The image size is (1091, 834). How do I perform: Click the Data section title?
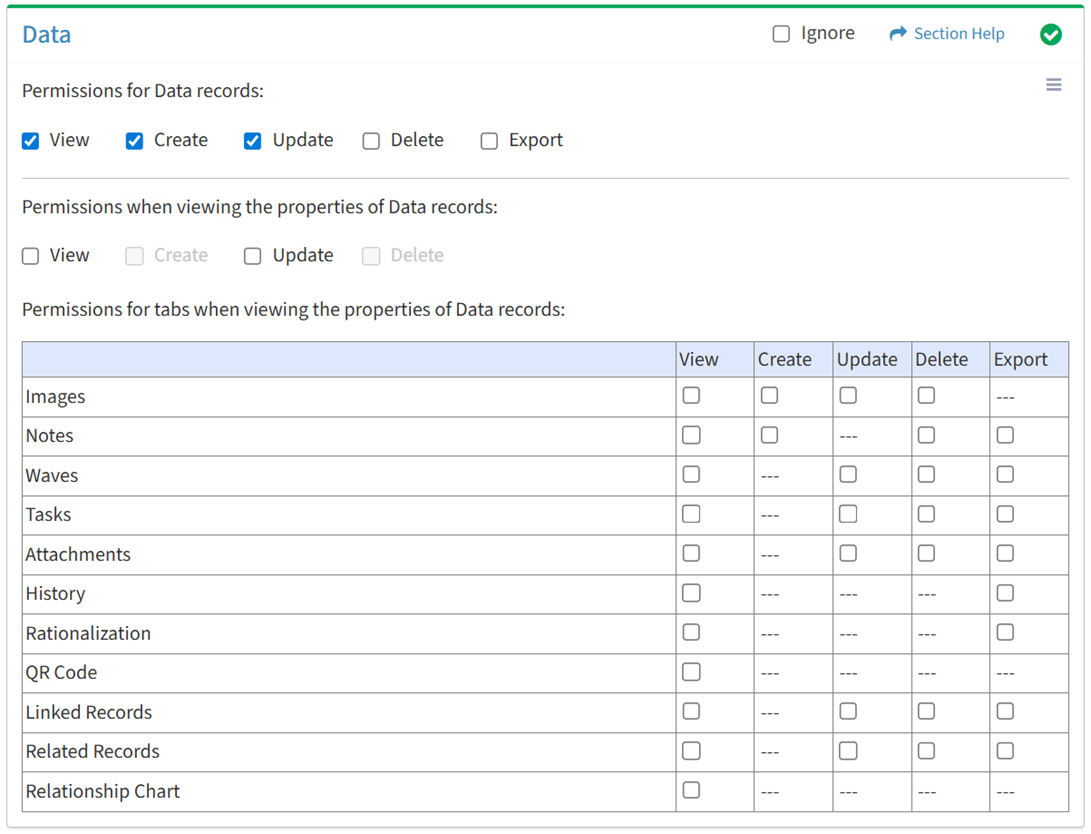point(47,35)
